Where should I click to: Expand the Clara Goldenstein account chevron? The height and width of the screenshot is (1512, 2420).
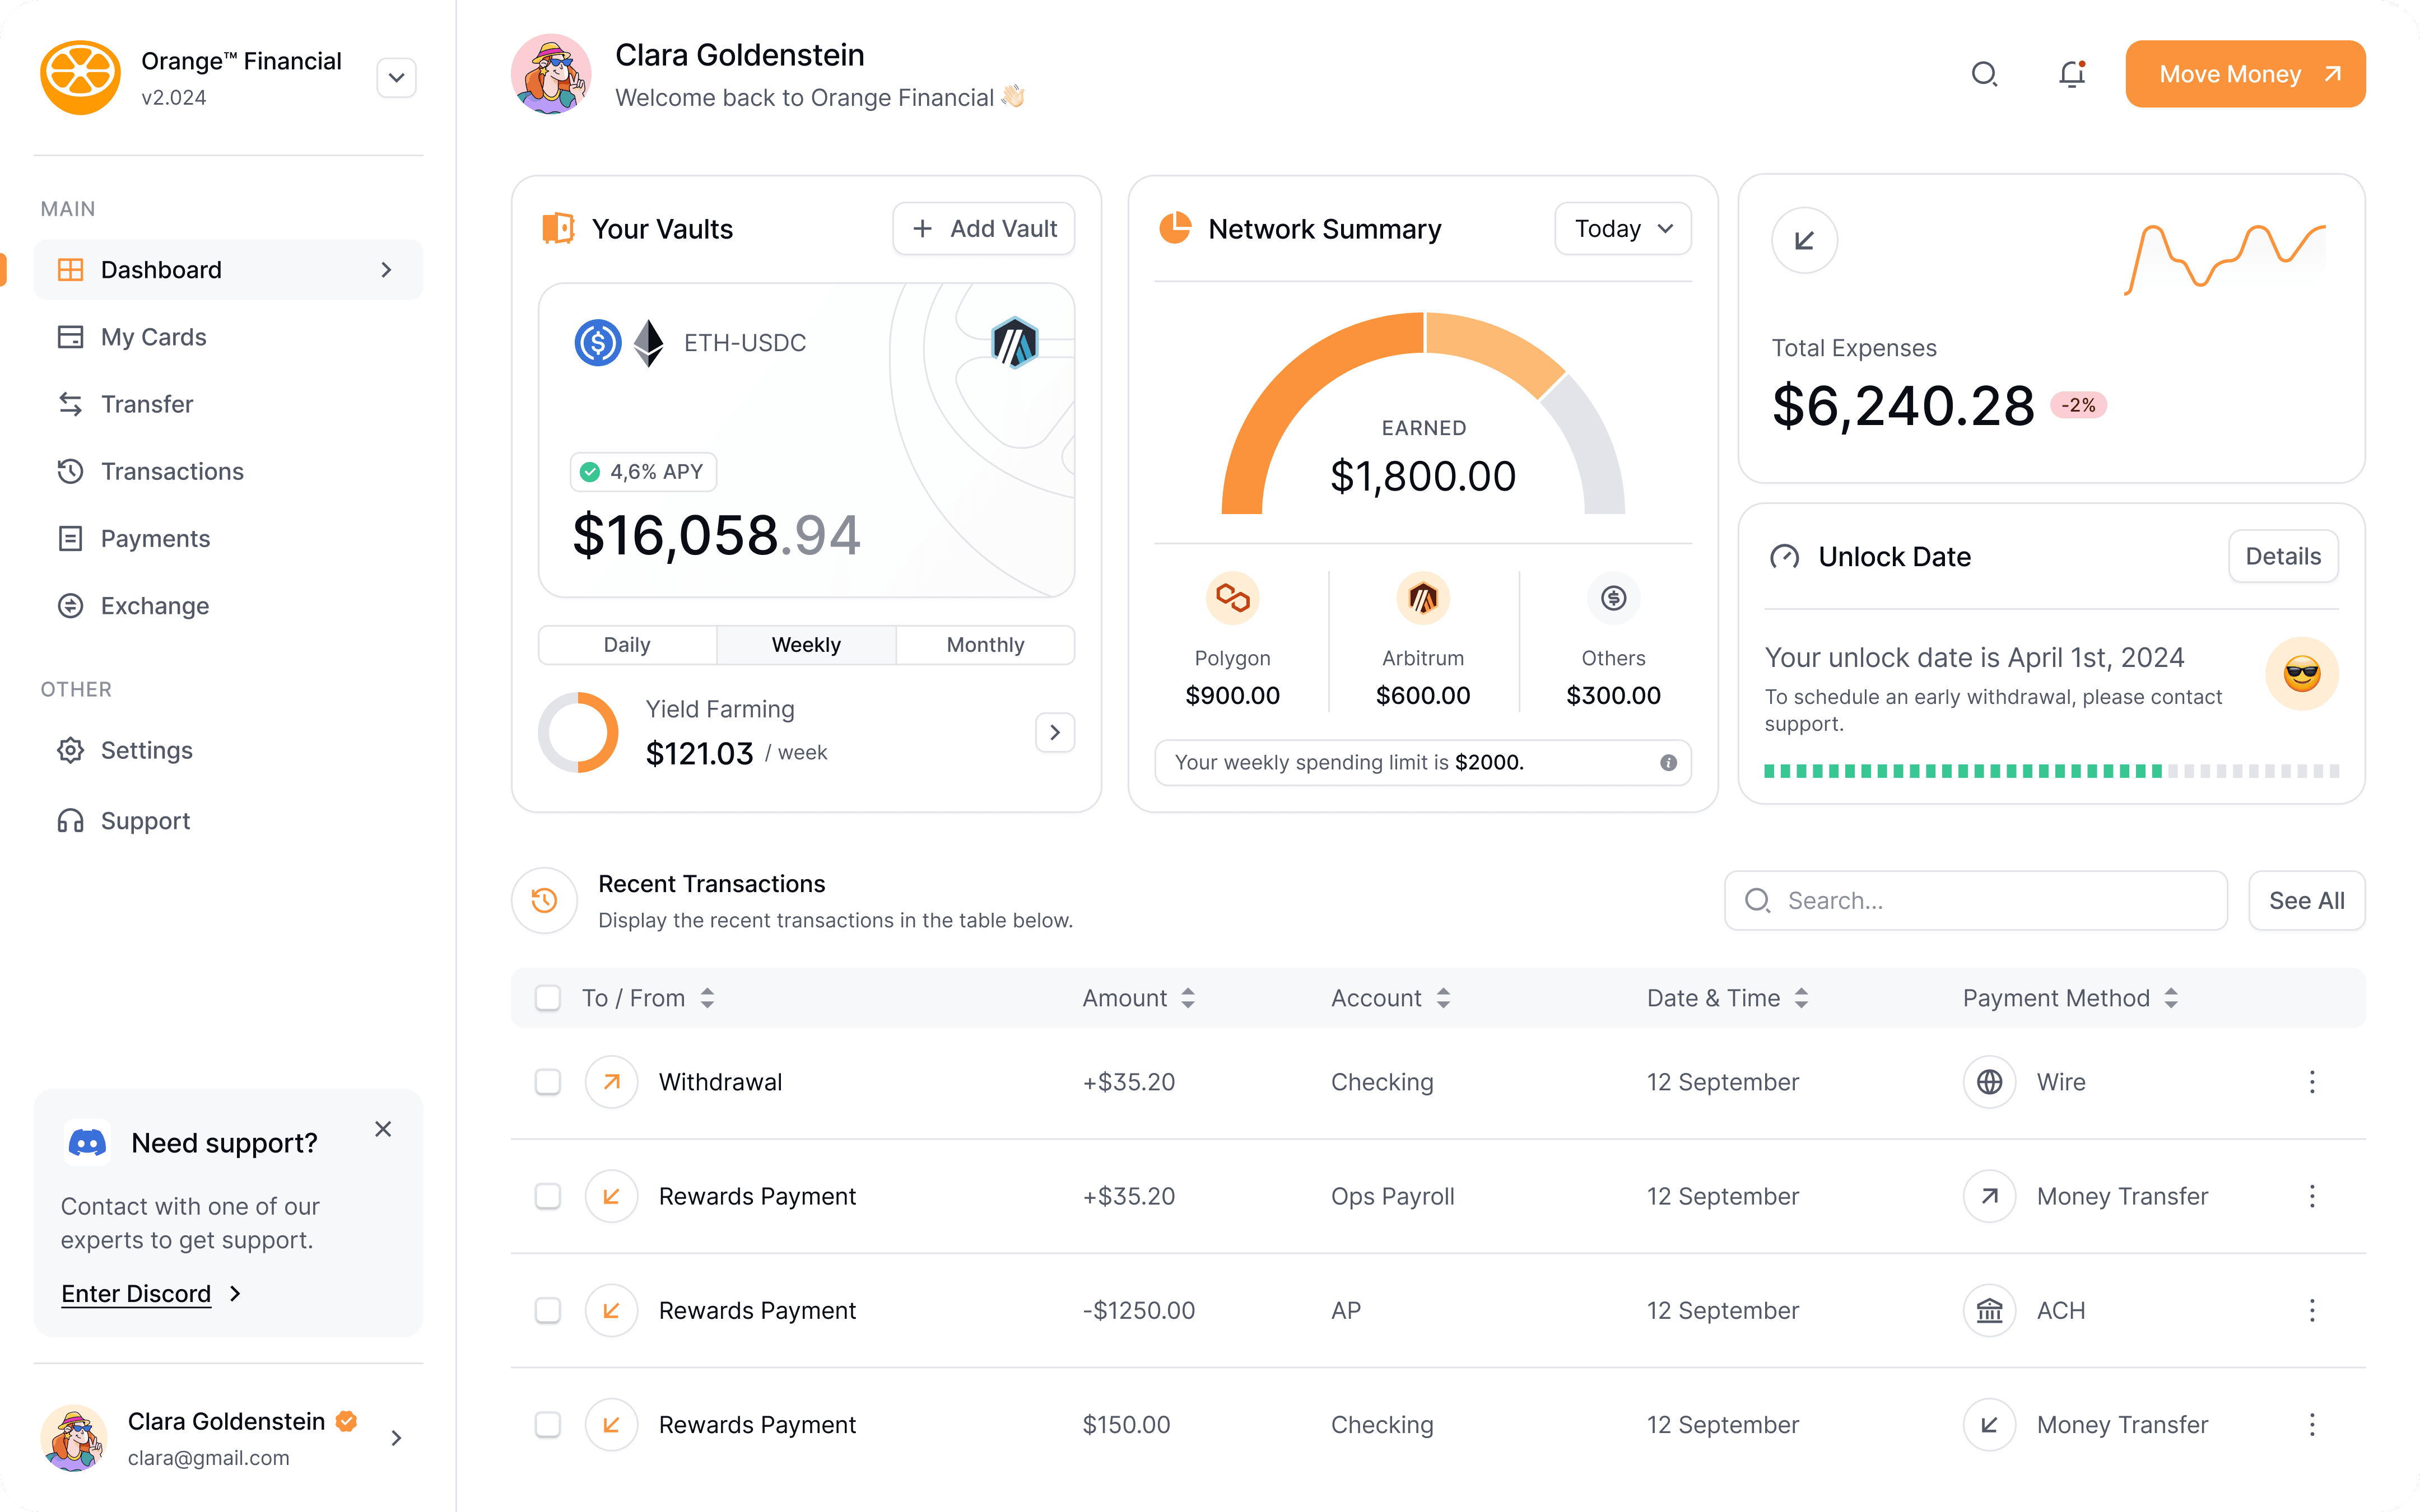(397, 1437)
